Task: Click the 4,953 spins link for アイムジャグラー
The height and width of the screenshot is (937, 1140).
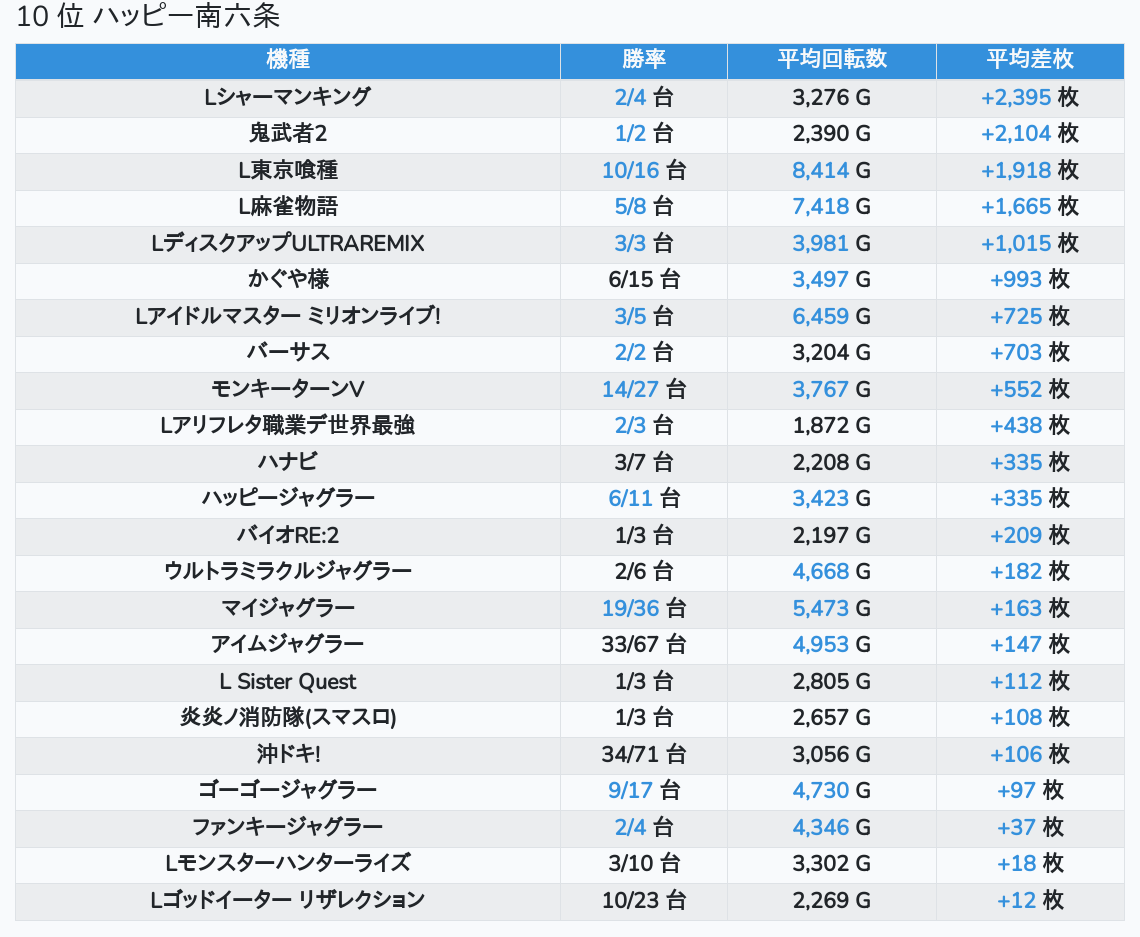Action: pyautogui.click(x=820, y=645)
